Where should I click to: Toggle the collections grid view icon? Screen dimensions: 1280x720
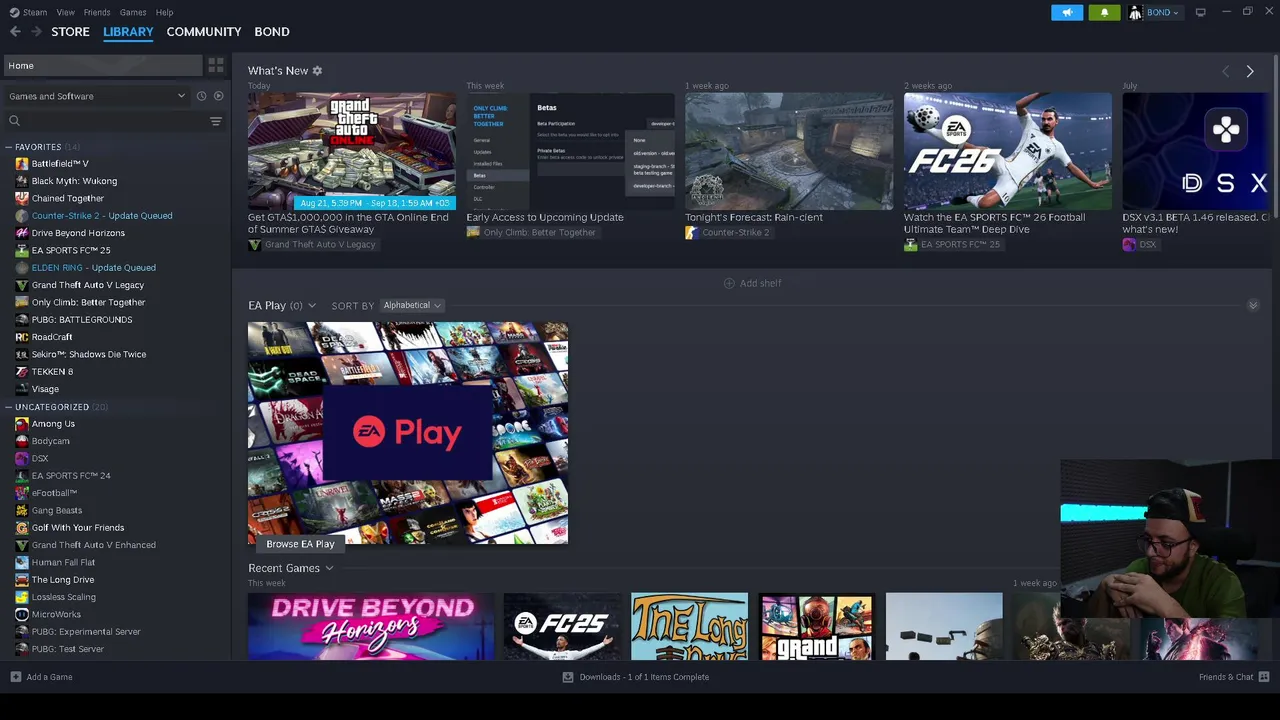pos(216,66)
